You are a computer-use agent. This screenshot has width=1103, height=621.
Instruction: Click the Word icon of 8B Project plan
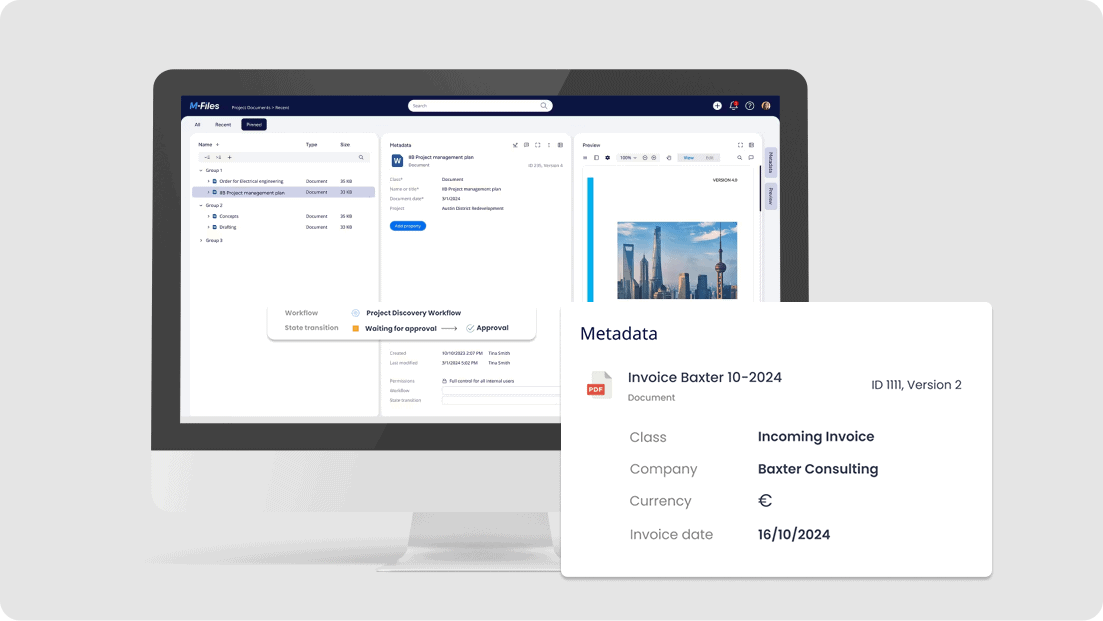pyautogui.click(x=397, y=160)
